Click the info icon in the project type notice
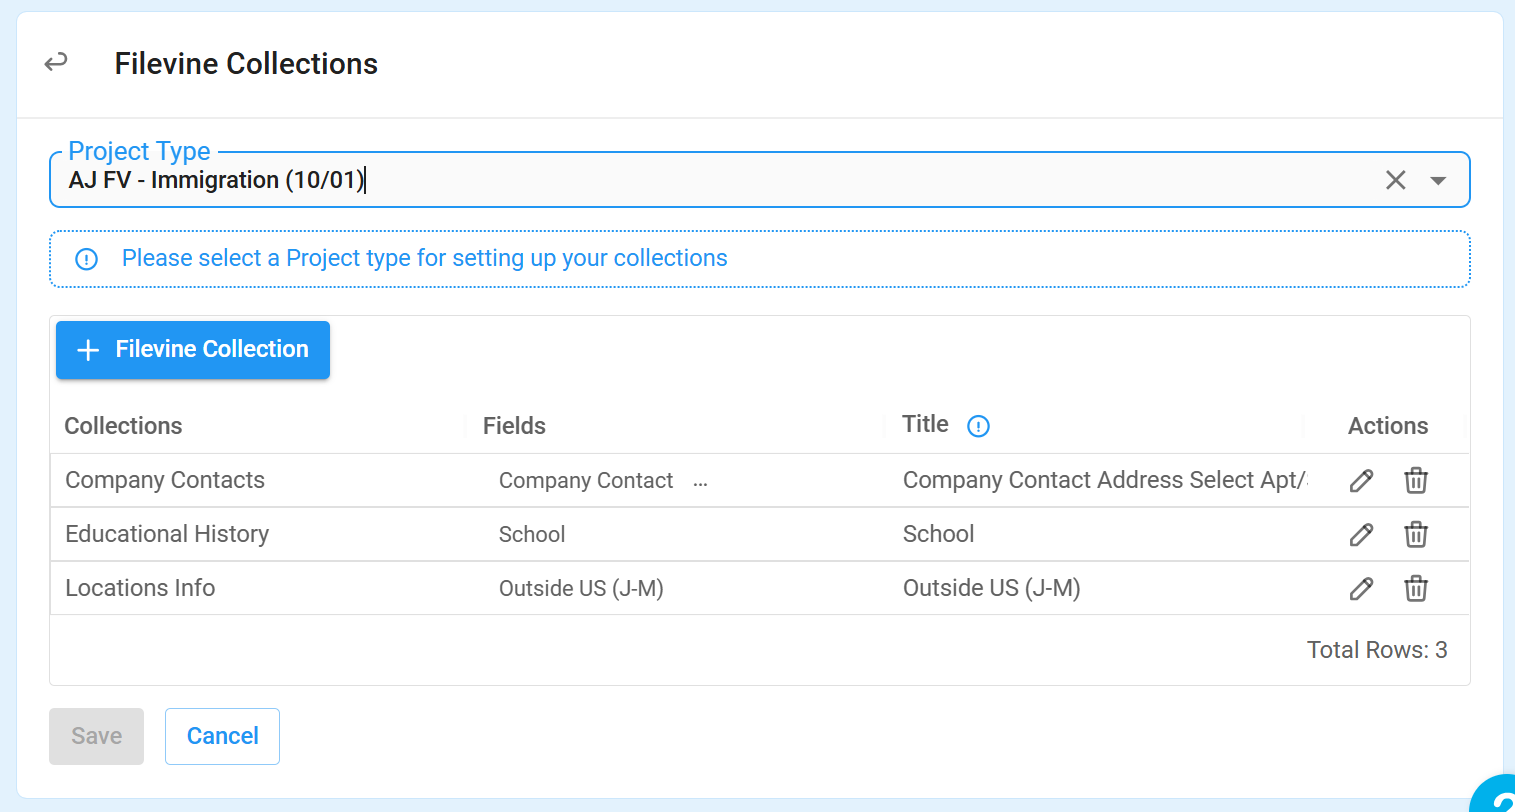This screenshot has height=812, width=1515. pos(87,259)
